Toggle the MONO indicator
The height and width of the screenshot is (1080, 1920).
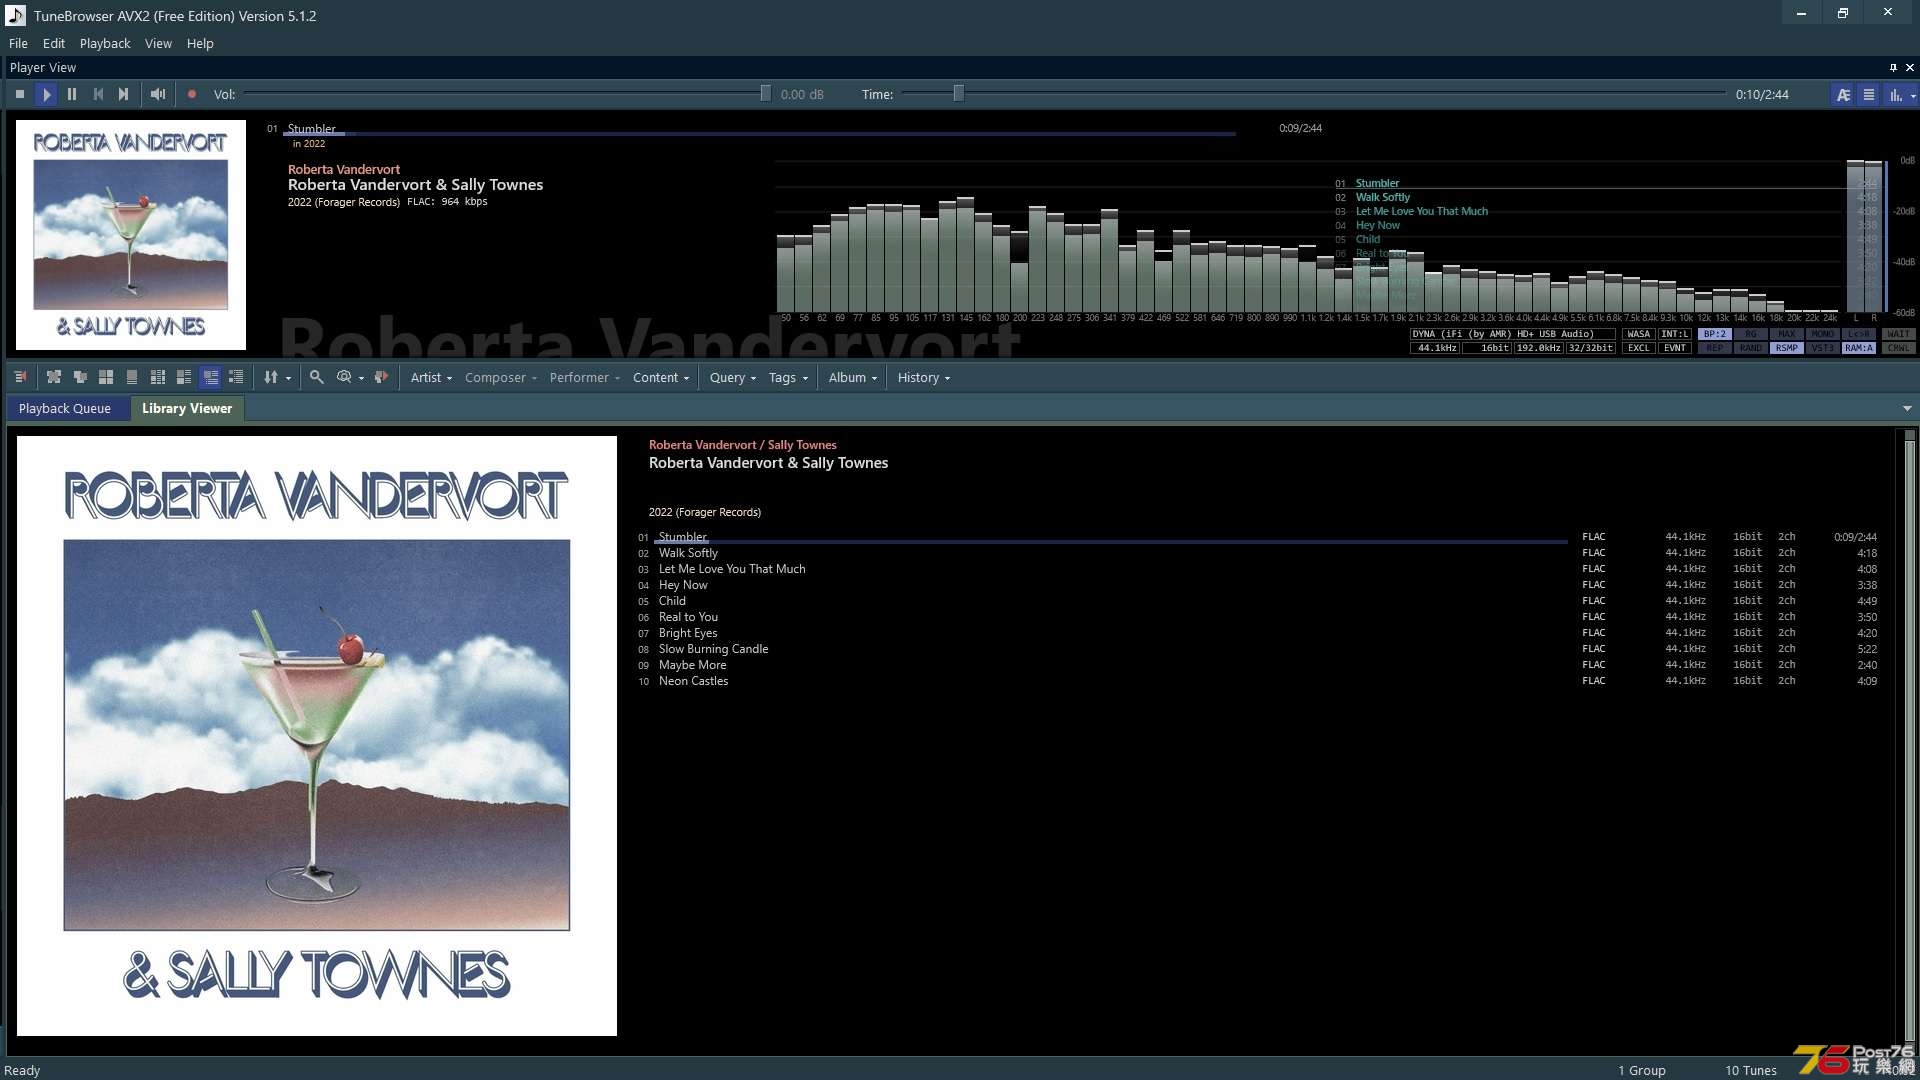[x=1823, y=334]
